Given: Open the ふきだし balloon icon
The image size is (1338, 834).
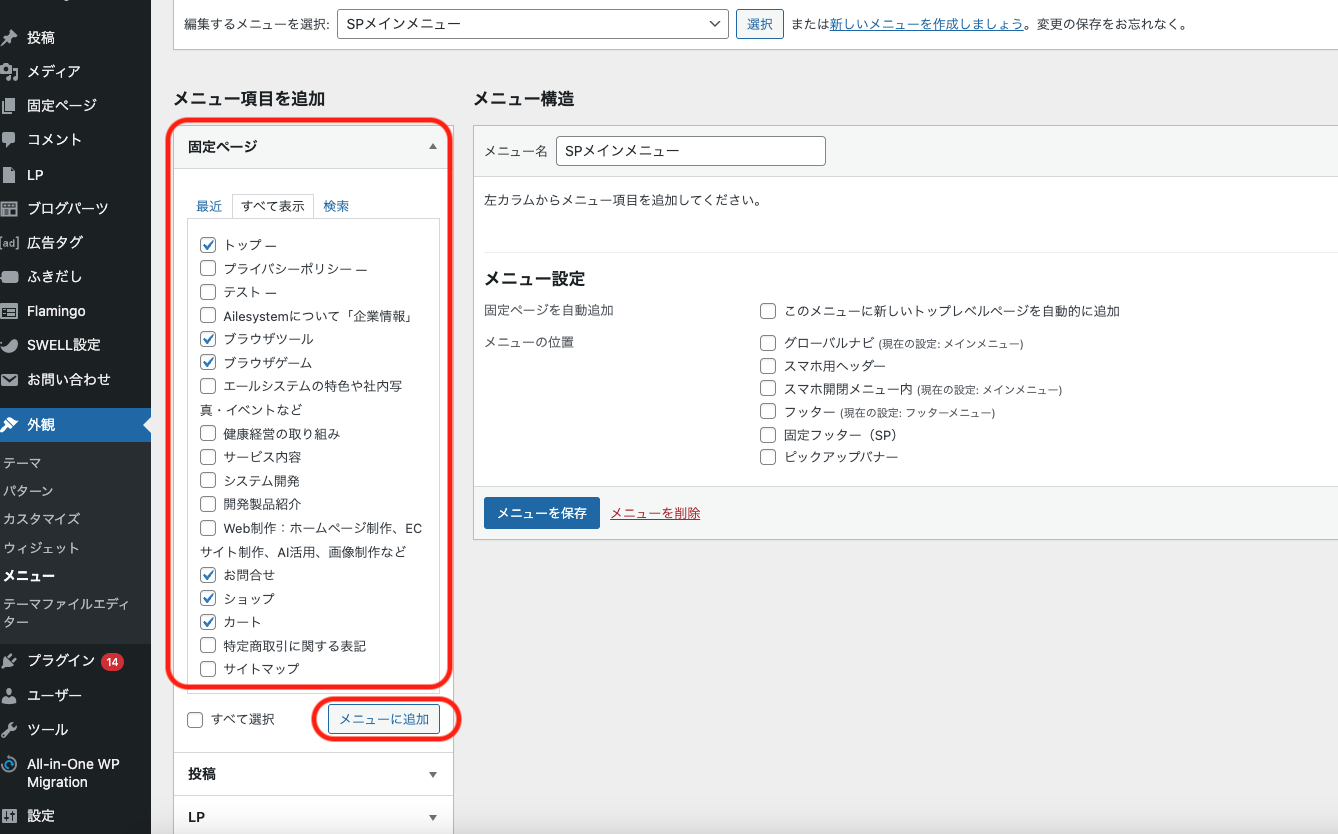Looking at the screenshot, I should click(9, 277).
